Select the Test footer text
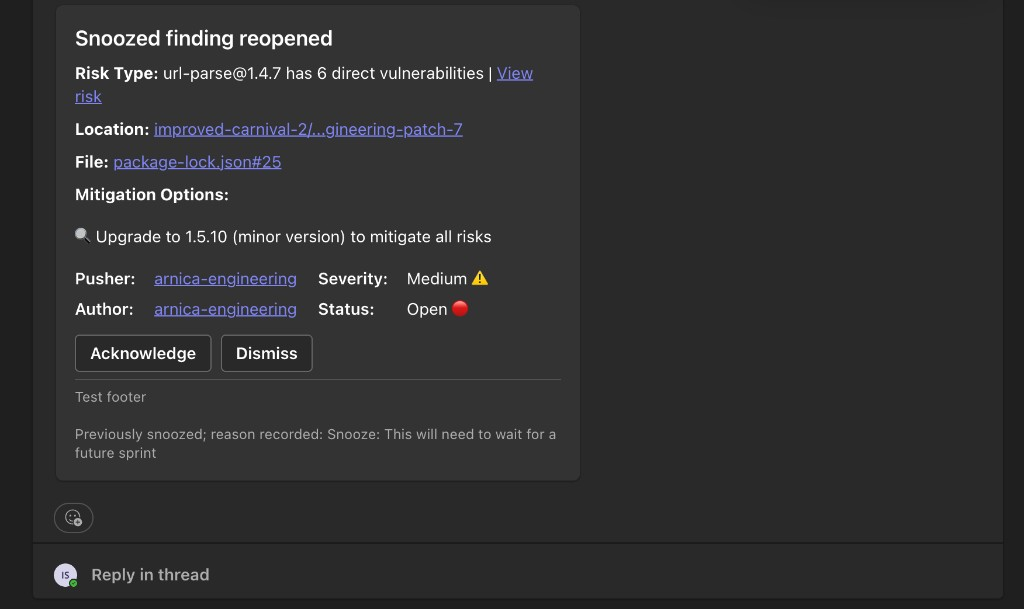This screenshot has width=1024, height=609. click(110, 397)
